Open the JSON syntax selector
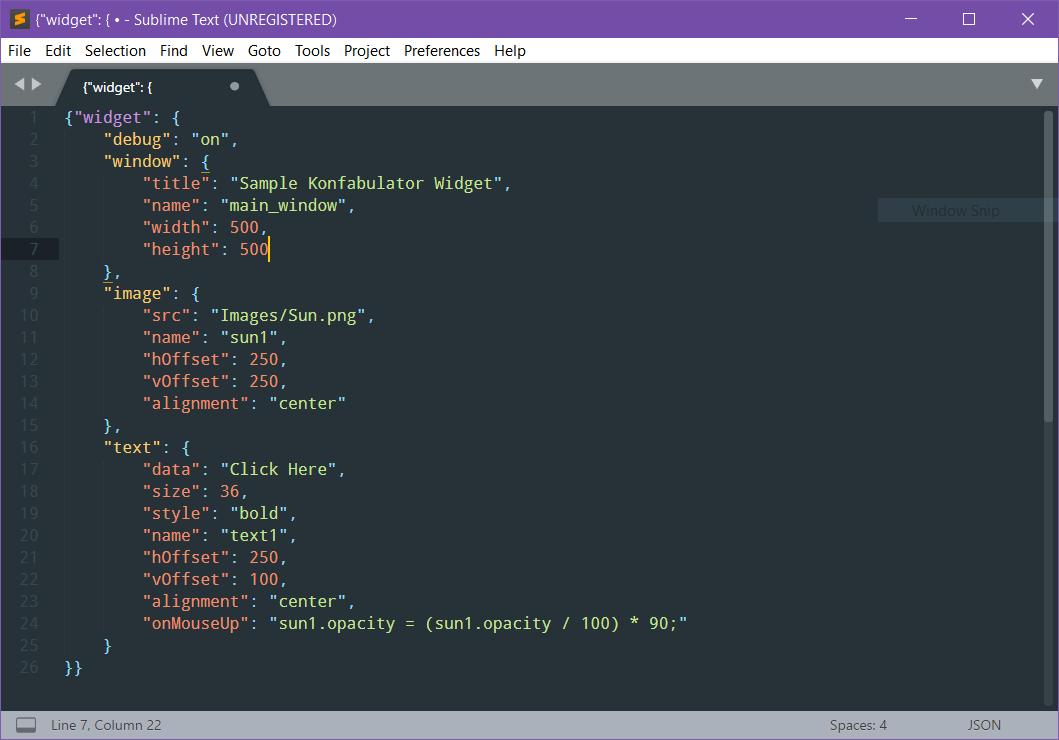The height and width of the screenshot is (740, 1059). coord(984,725)
